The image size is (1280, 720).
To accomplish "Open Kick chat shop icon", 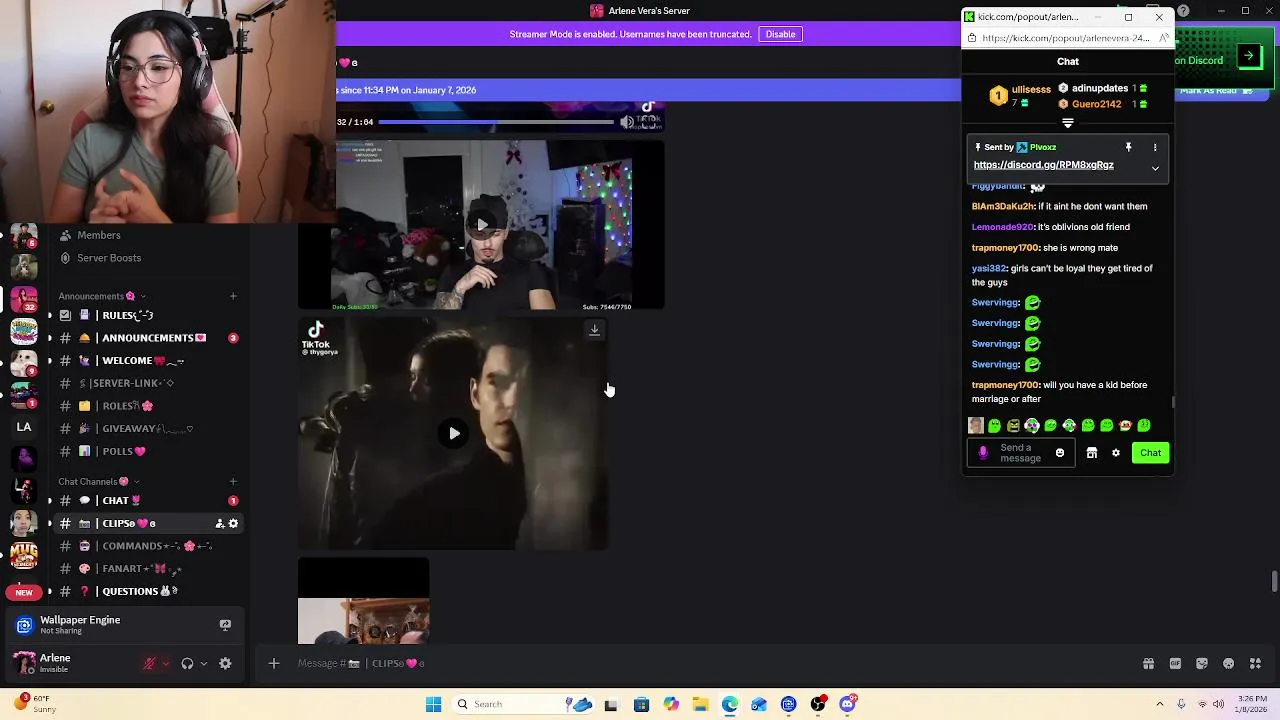I will 1092,453.
